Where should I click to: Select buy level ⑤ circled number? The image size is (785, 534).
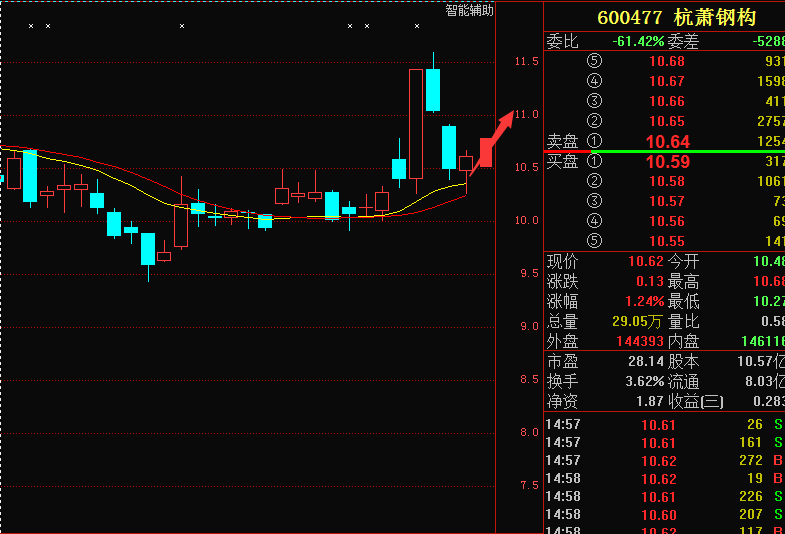click(x=594, y=241)
